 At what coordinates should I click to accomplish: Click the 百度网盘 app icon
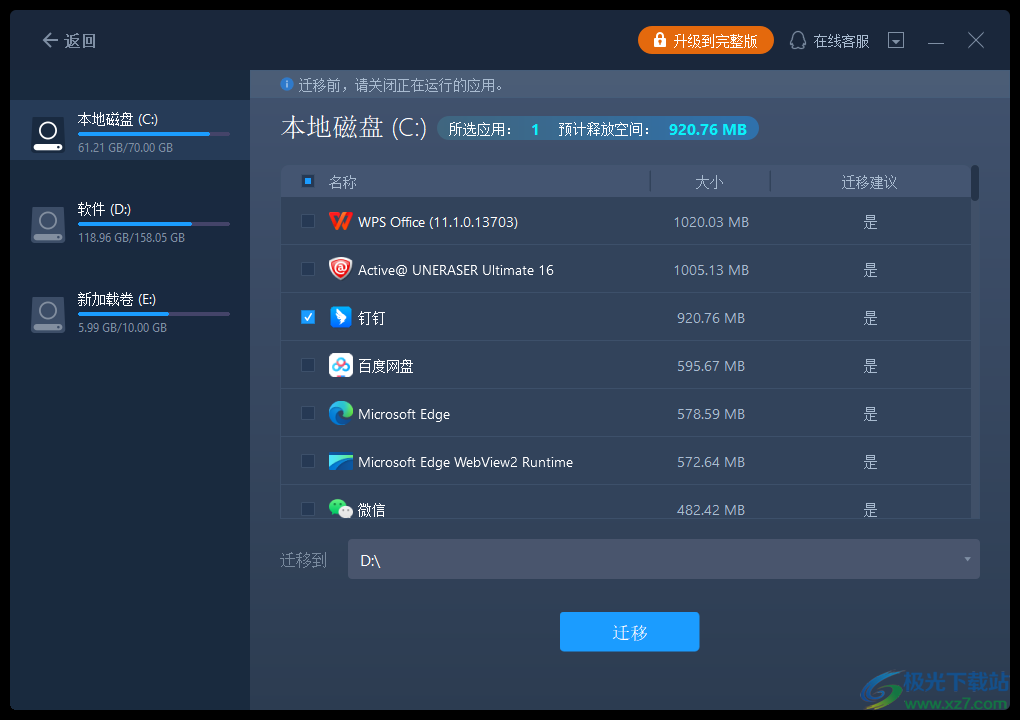pos(340,366)
